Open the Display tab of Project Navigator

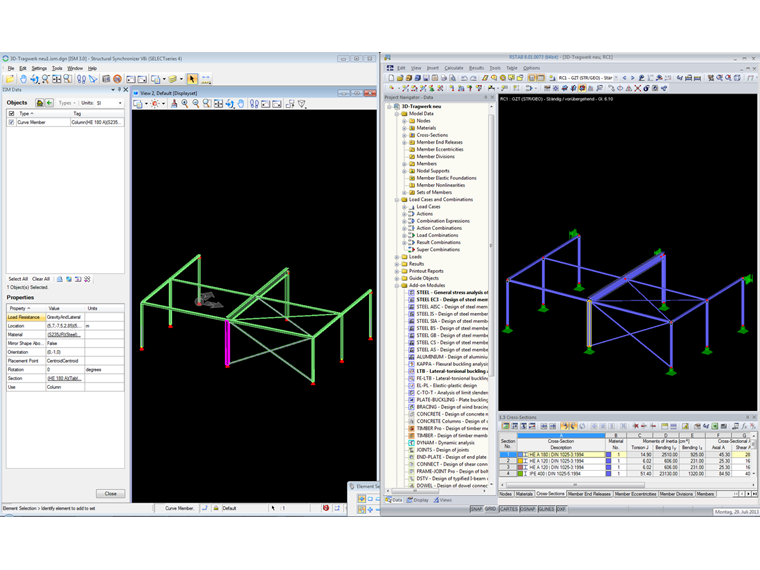click(x=417, y=500)
